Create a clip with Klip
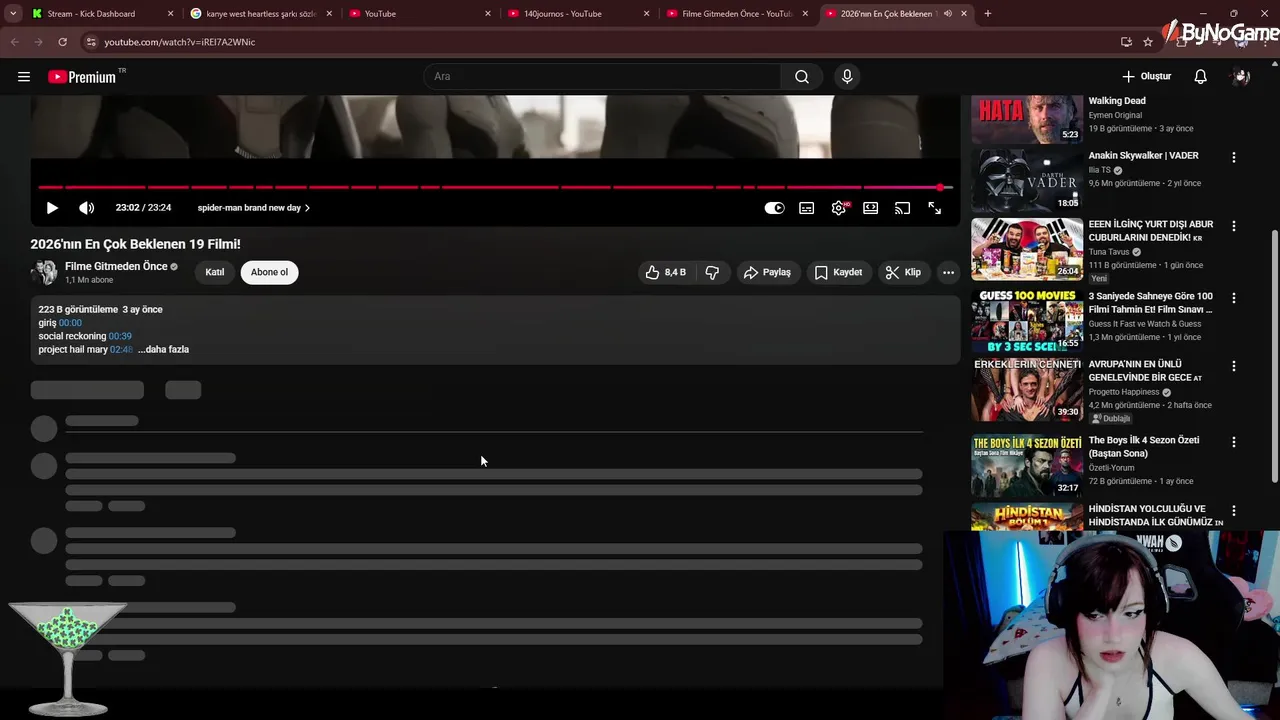 pyautogui.click(x=903, y=272)
